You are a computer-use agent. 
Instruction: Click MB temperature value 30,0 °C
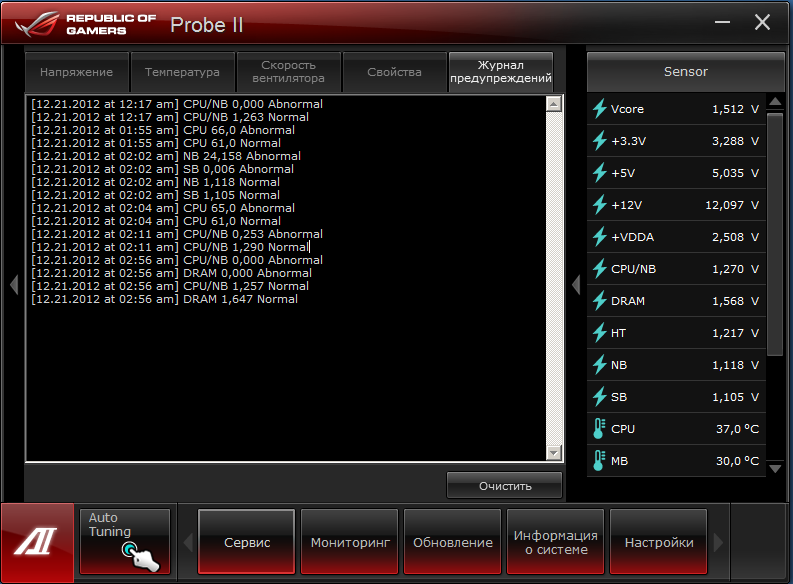click(737, 461)
